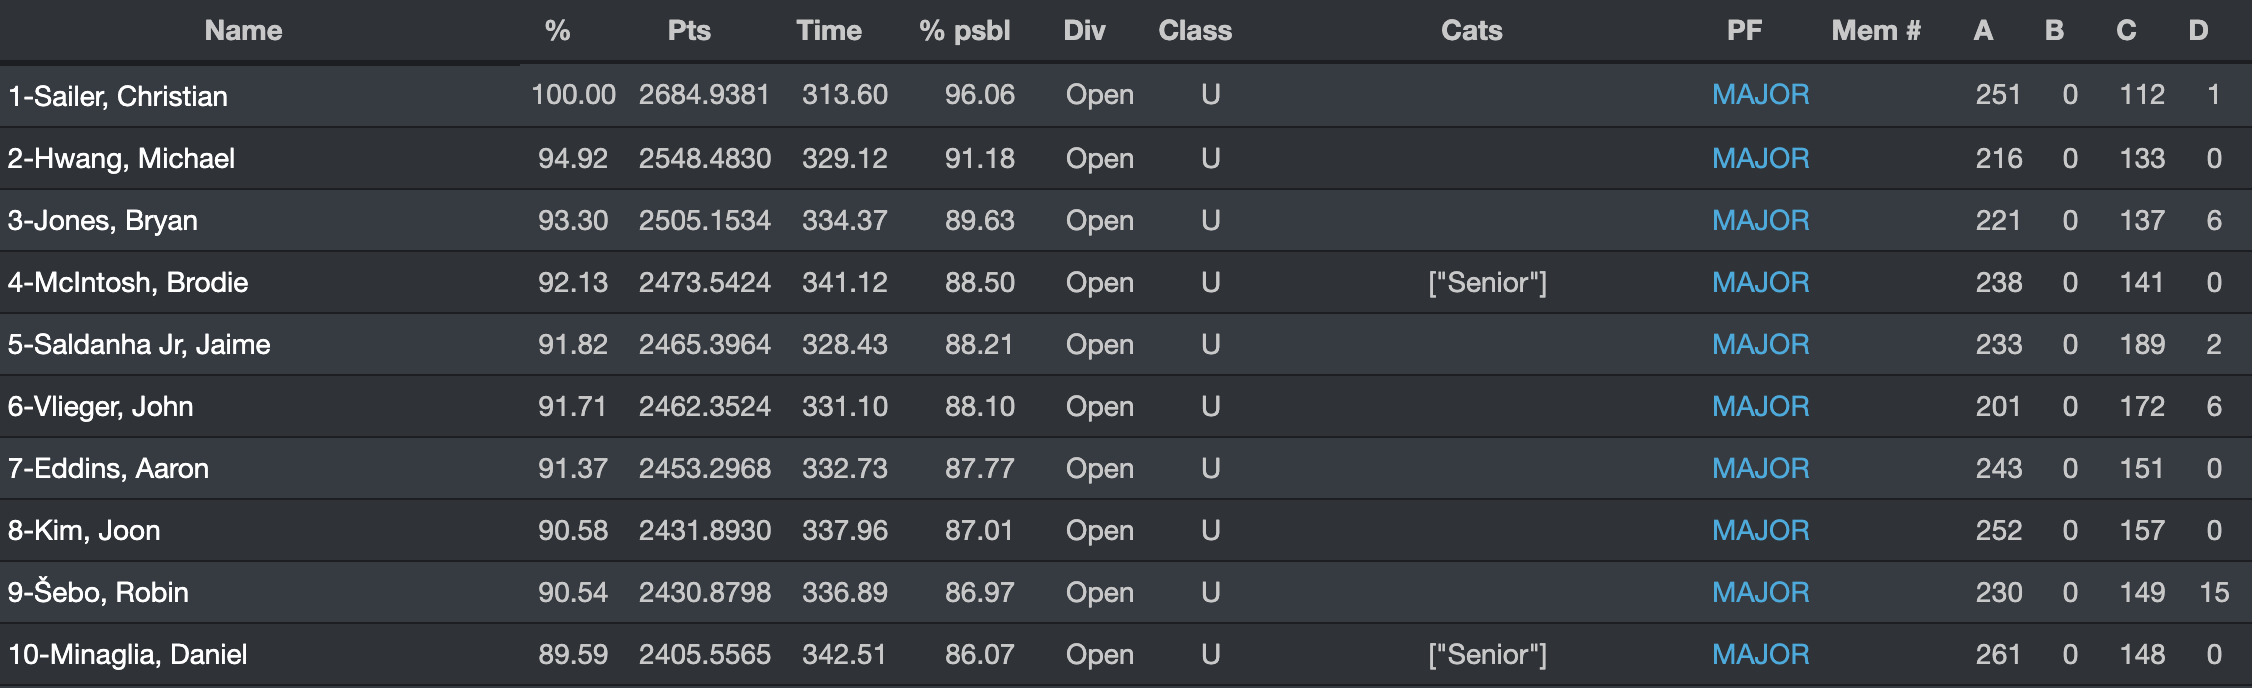The image size is (2252, 688).
Task: Click the Pts column header
Action: coord(689,31)
